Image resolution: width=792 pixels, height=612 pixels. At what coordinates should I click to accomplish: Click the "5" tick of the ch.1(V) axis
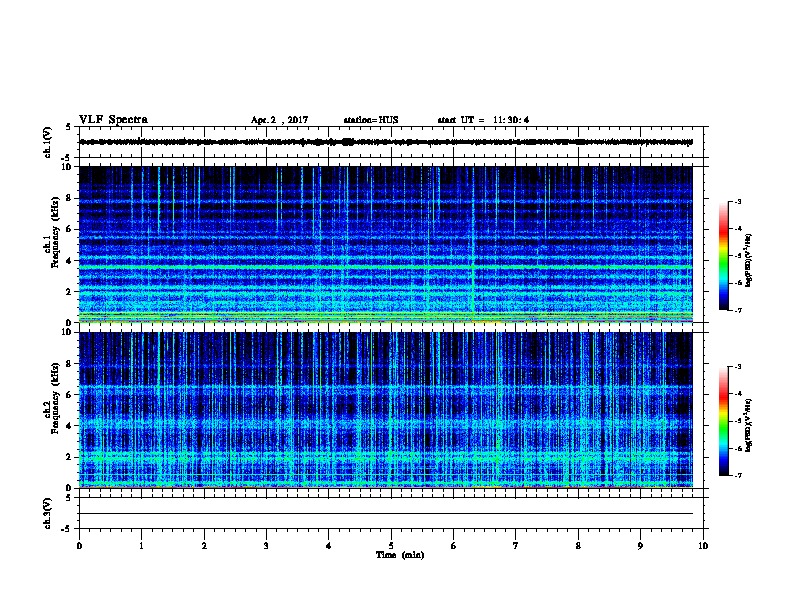click(x=69, y=127)
